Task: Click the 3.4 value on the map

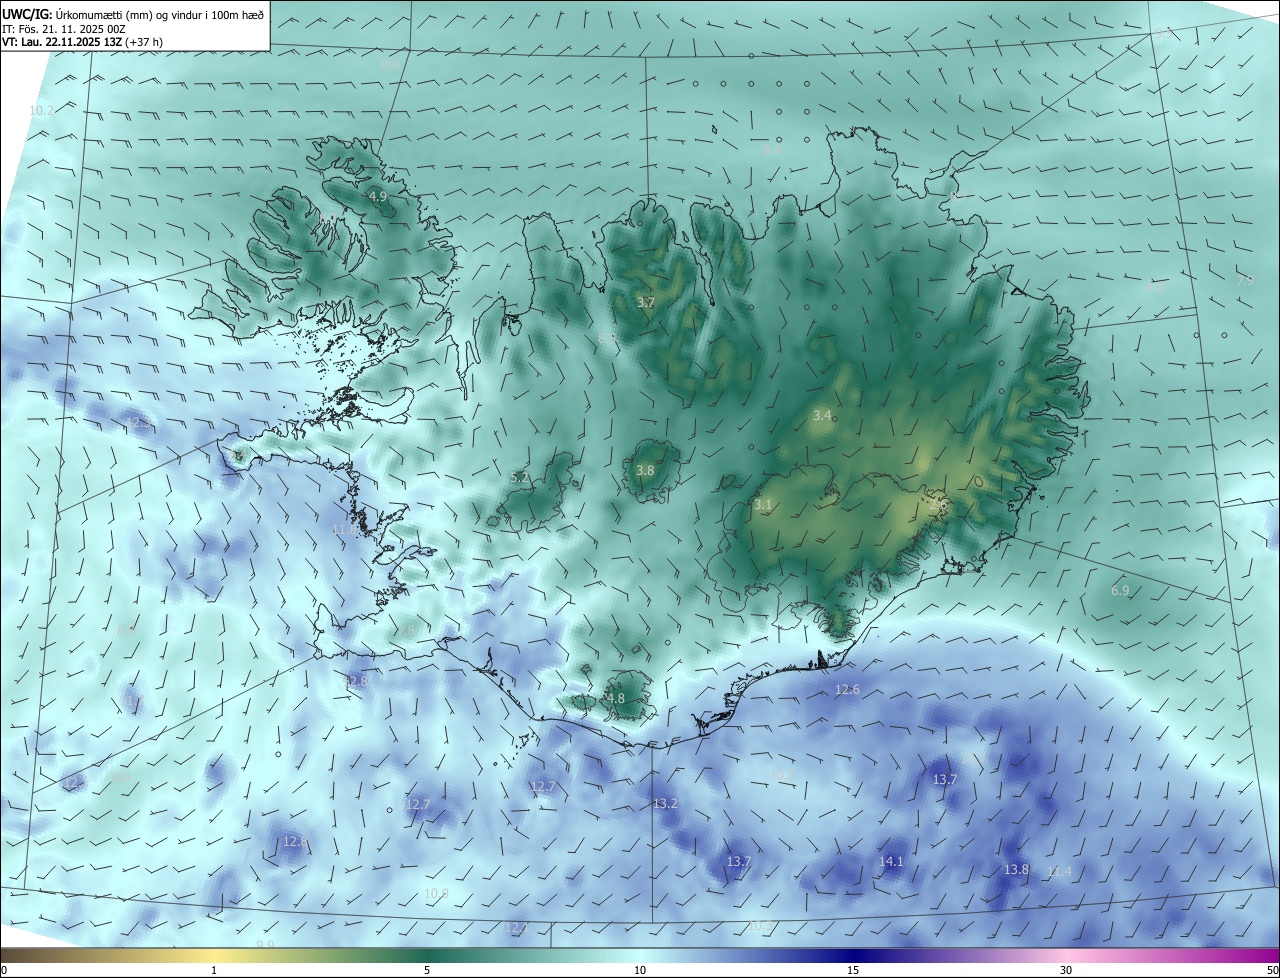Action: (x=822, y=415)
